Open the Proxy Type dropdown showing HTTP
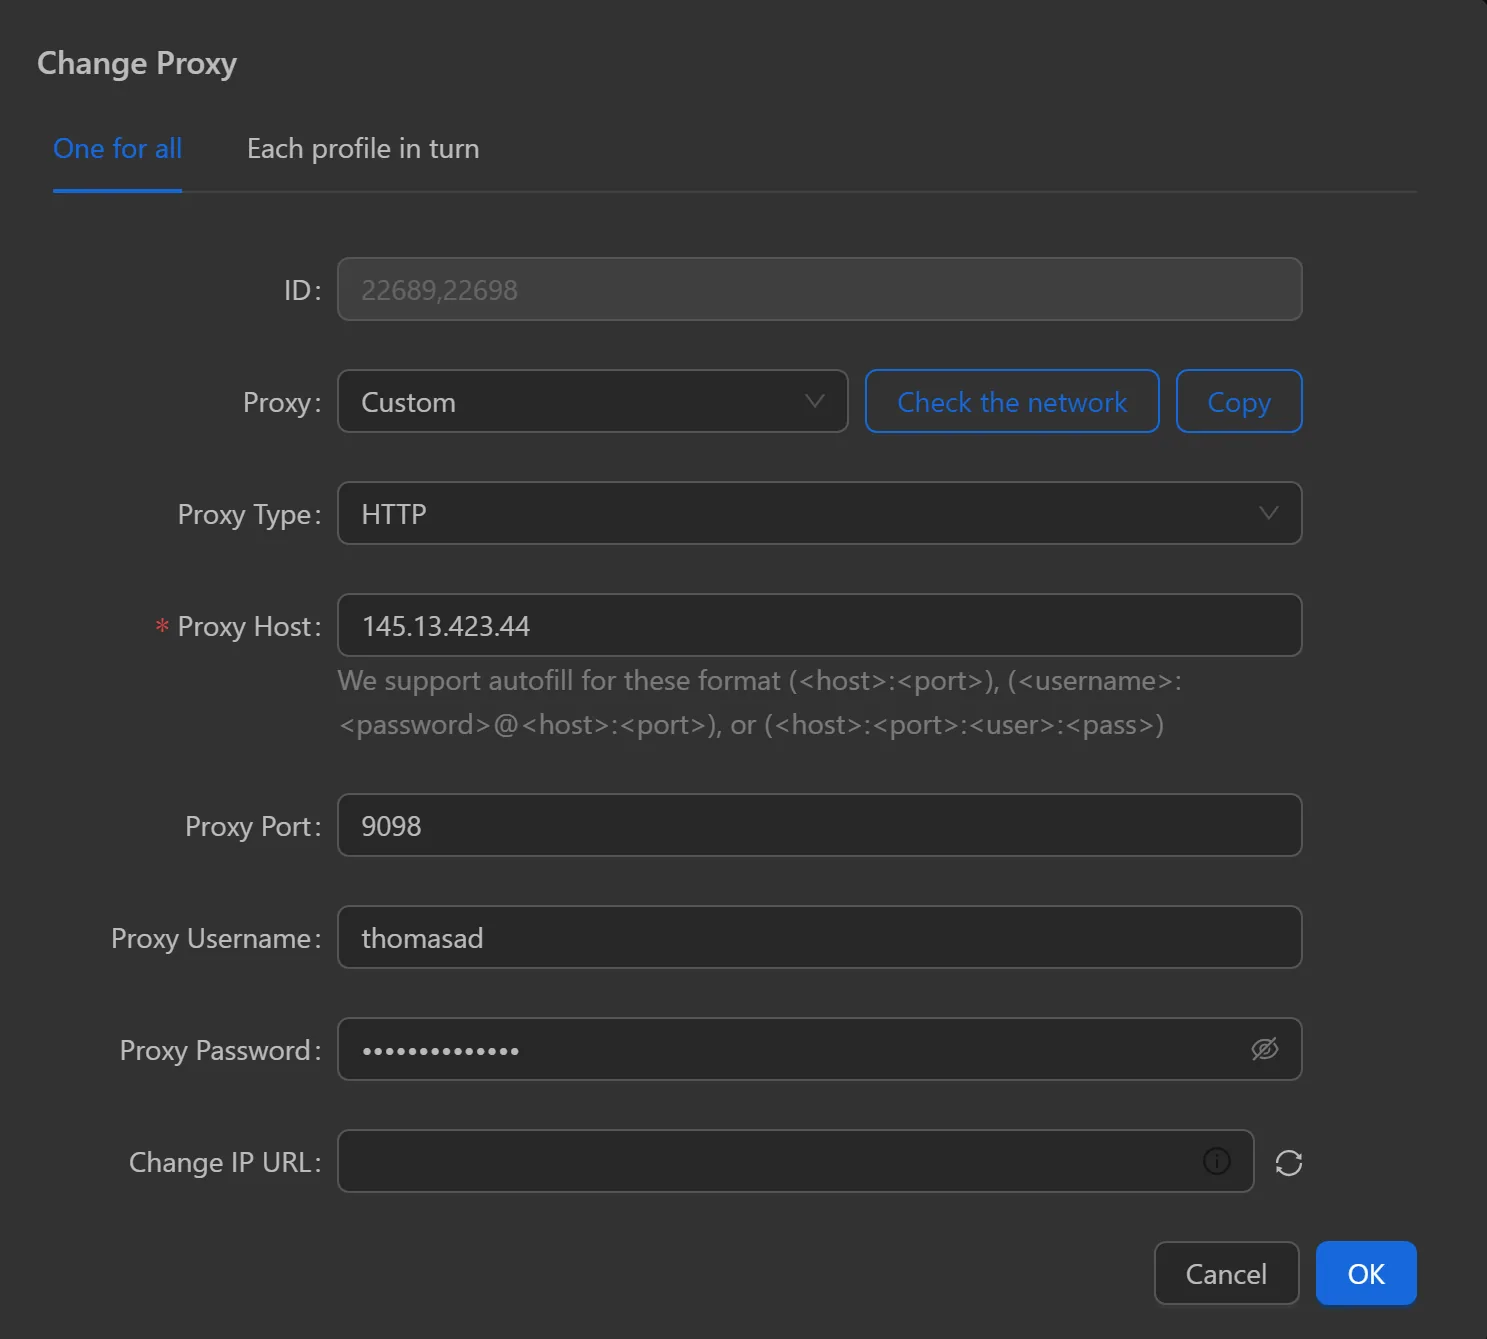The width and height of the screenshot is (1487, 1339). tap(819, 513)
